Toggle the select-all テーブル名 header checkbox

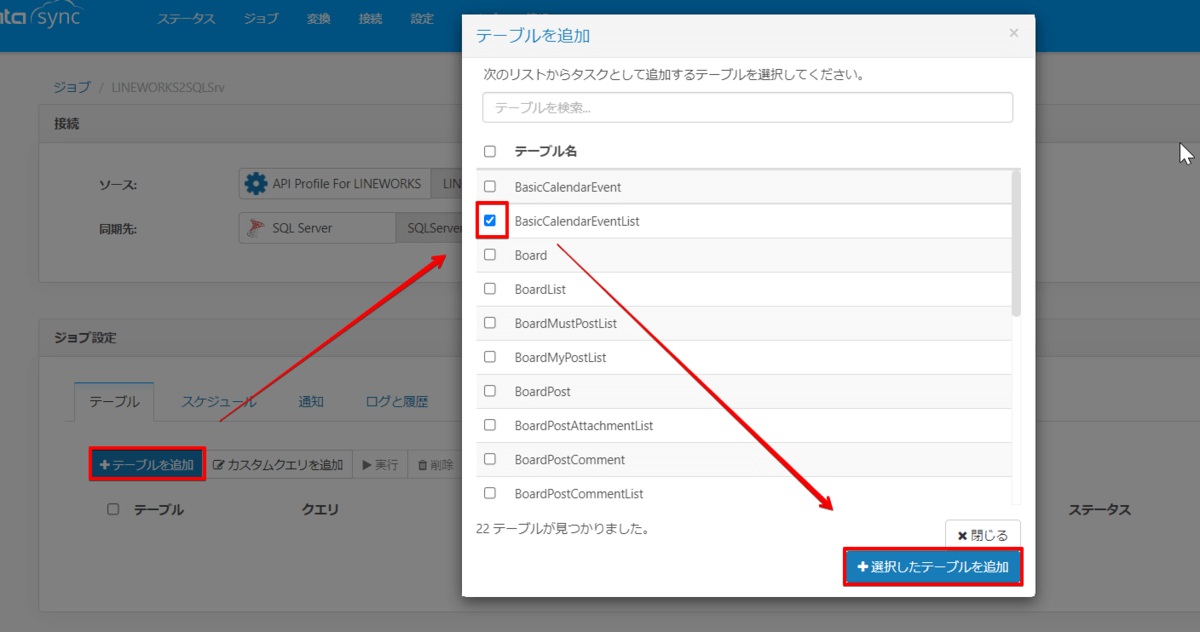coord(490,152)
